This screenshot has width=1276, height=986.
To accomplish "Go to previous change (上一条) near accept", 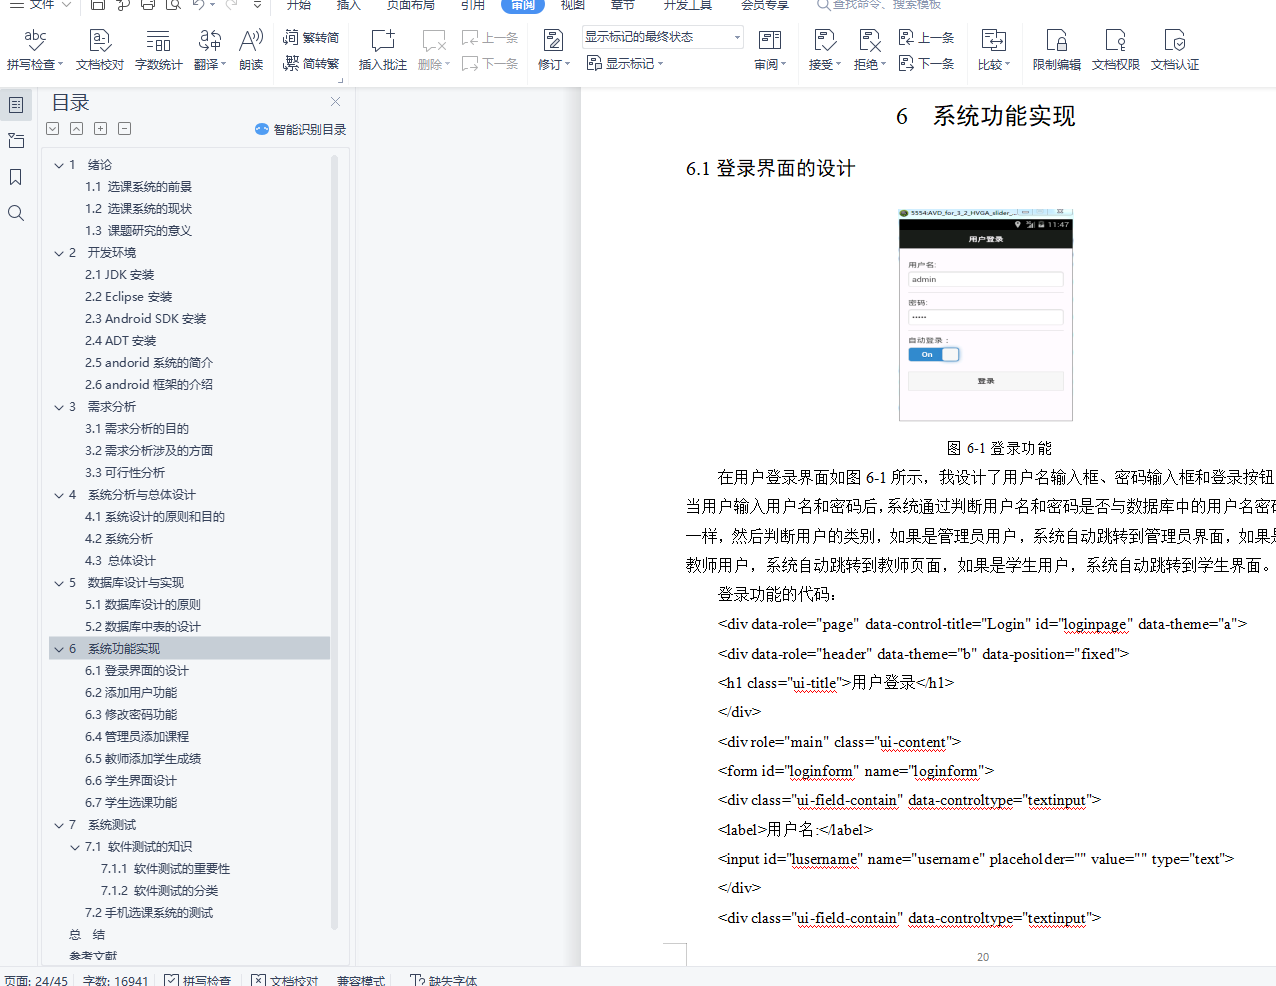I will coord(926,38).
